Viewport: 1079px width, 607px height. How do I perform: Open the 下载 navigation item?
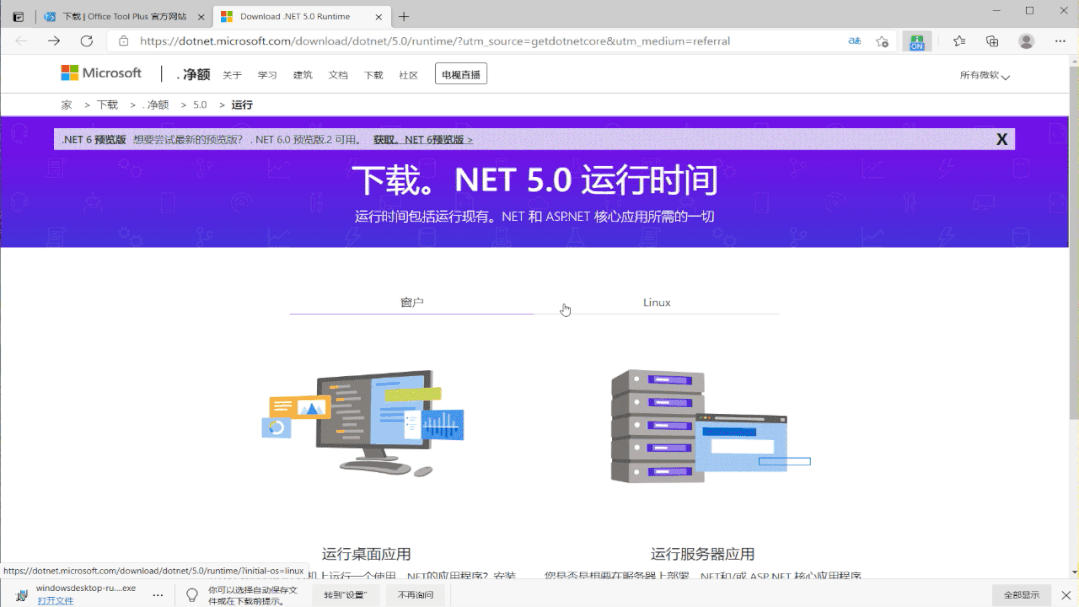tap(374, 75)
